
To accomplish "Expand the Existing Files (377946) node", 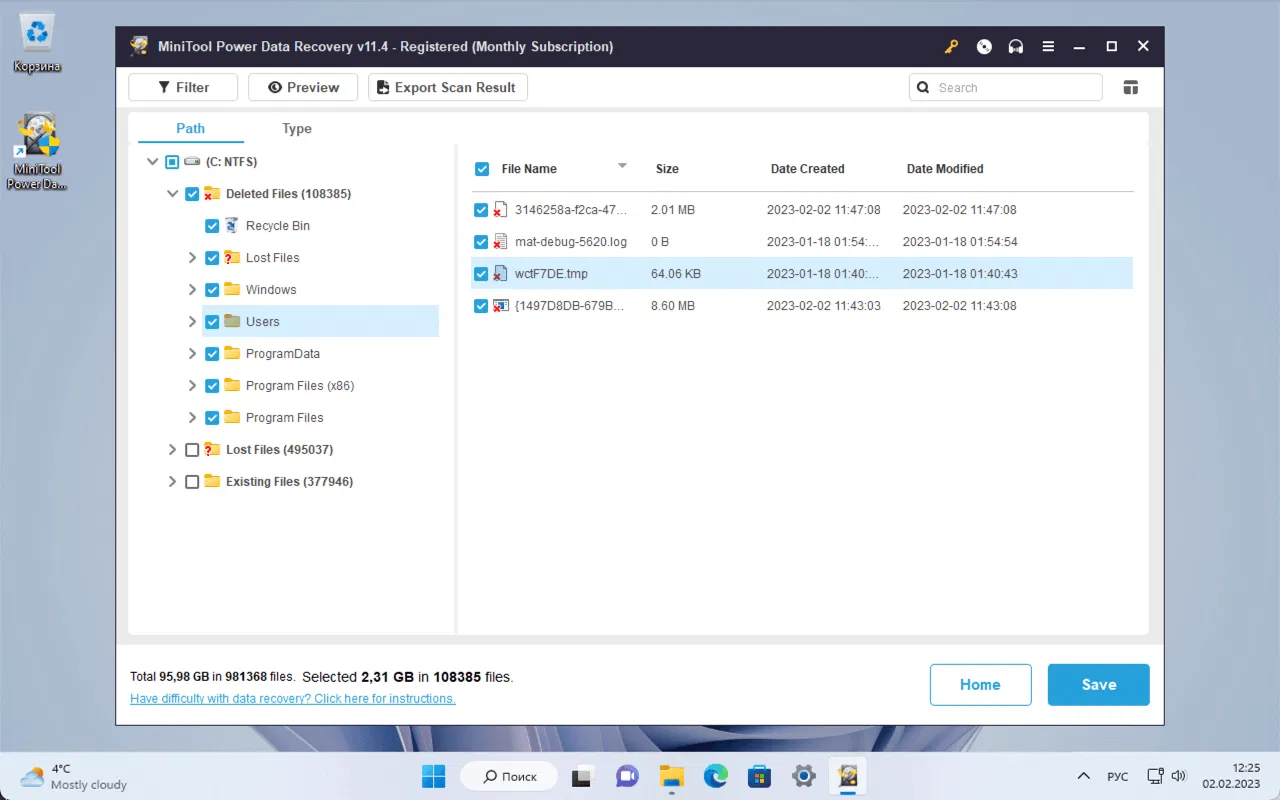I will coord(172,482).
